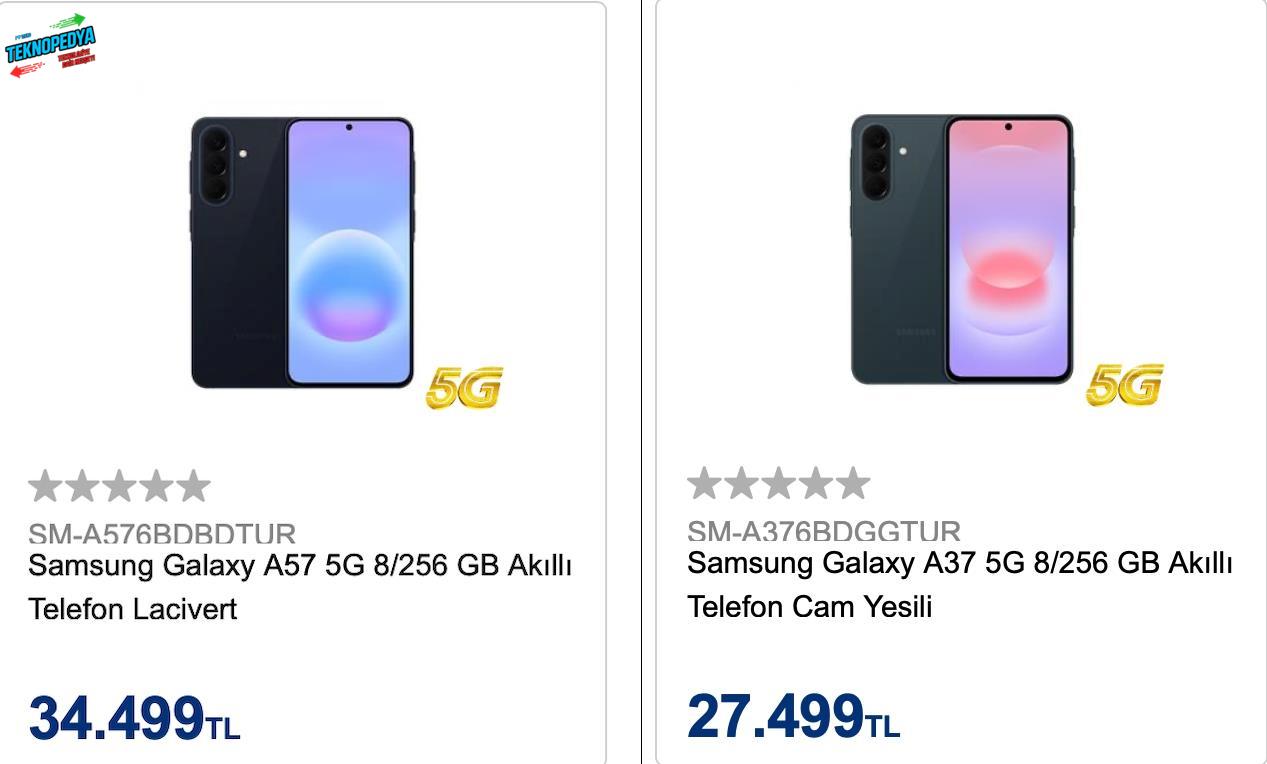The image size is (1267, 764).
Task: Select the first rating star for Galaxy A37
Action: [x=705, y=484]
